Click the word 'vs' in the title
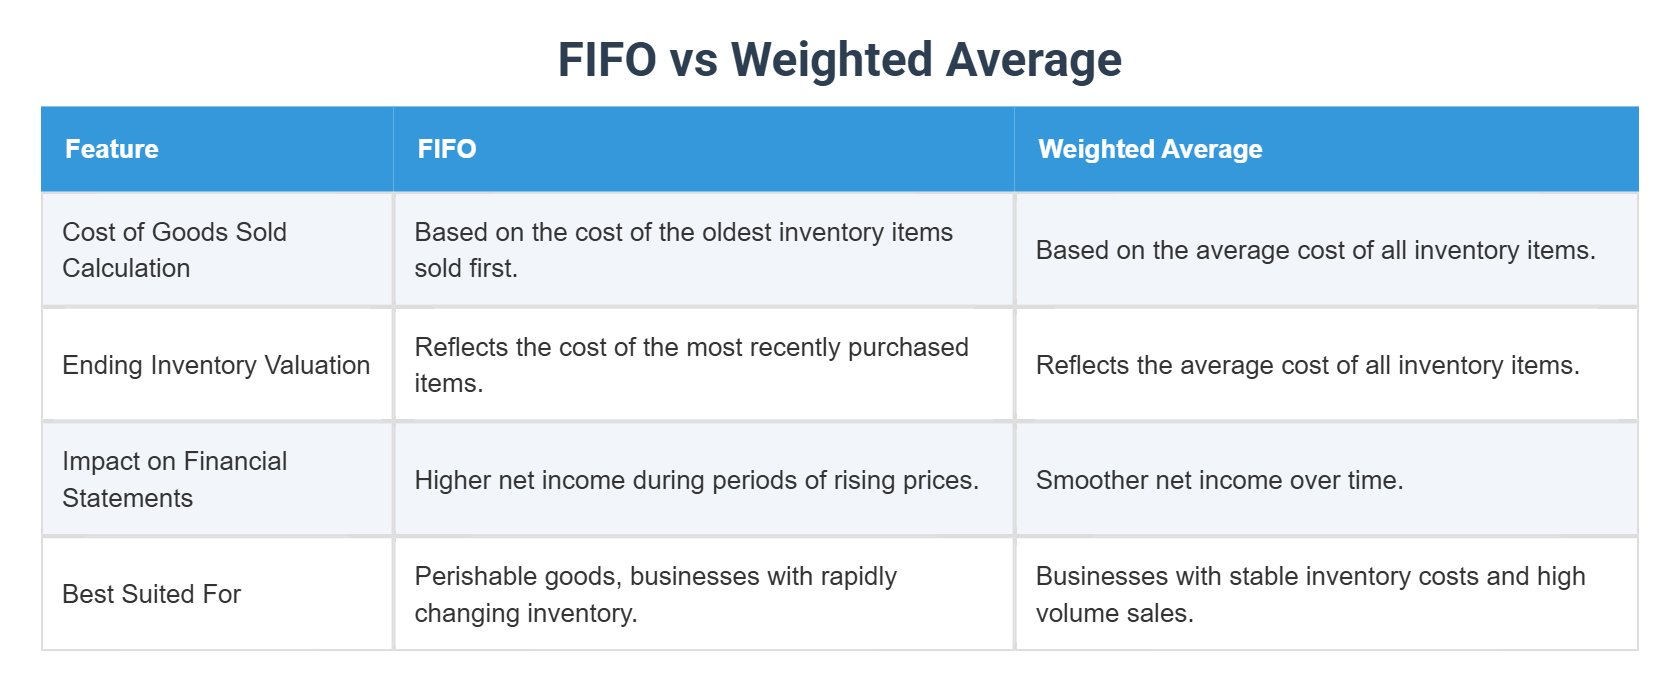Viewport: 1680px width, 694px height. click(694, 60)
